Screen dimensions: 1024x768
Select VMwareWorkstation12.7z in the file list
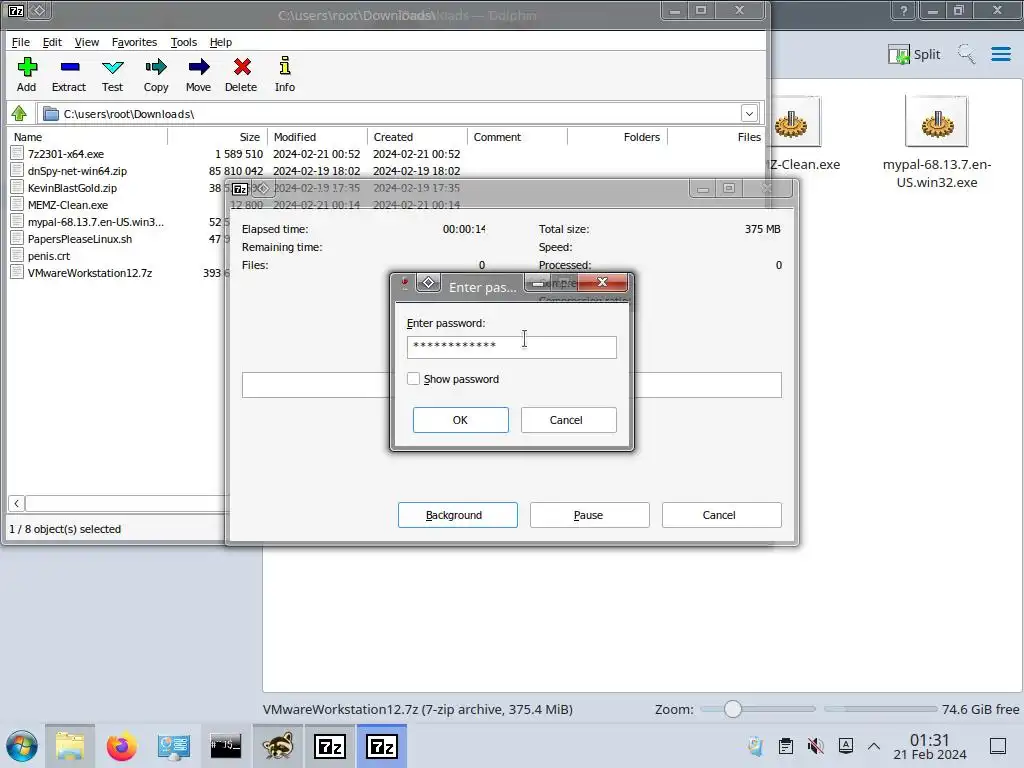pyautogui.click(x=89, y=273)
